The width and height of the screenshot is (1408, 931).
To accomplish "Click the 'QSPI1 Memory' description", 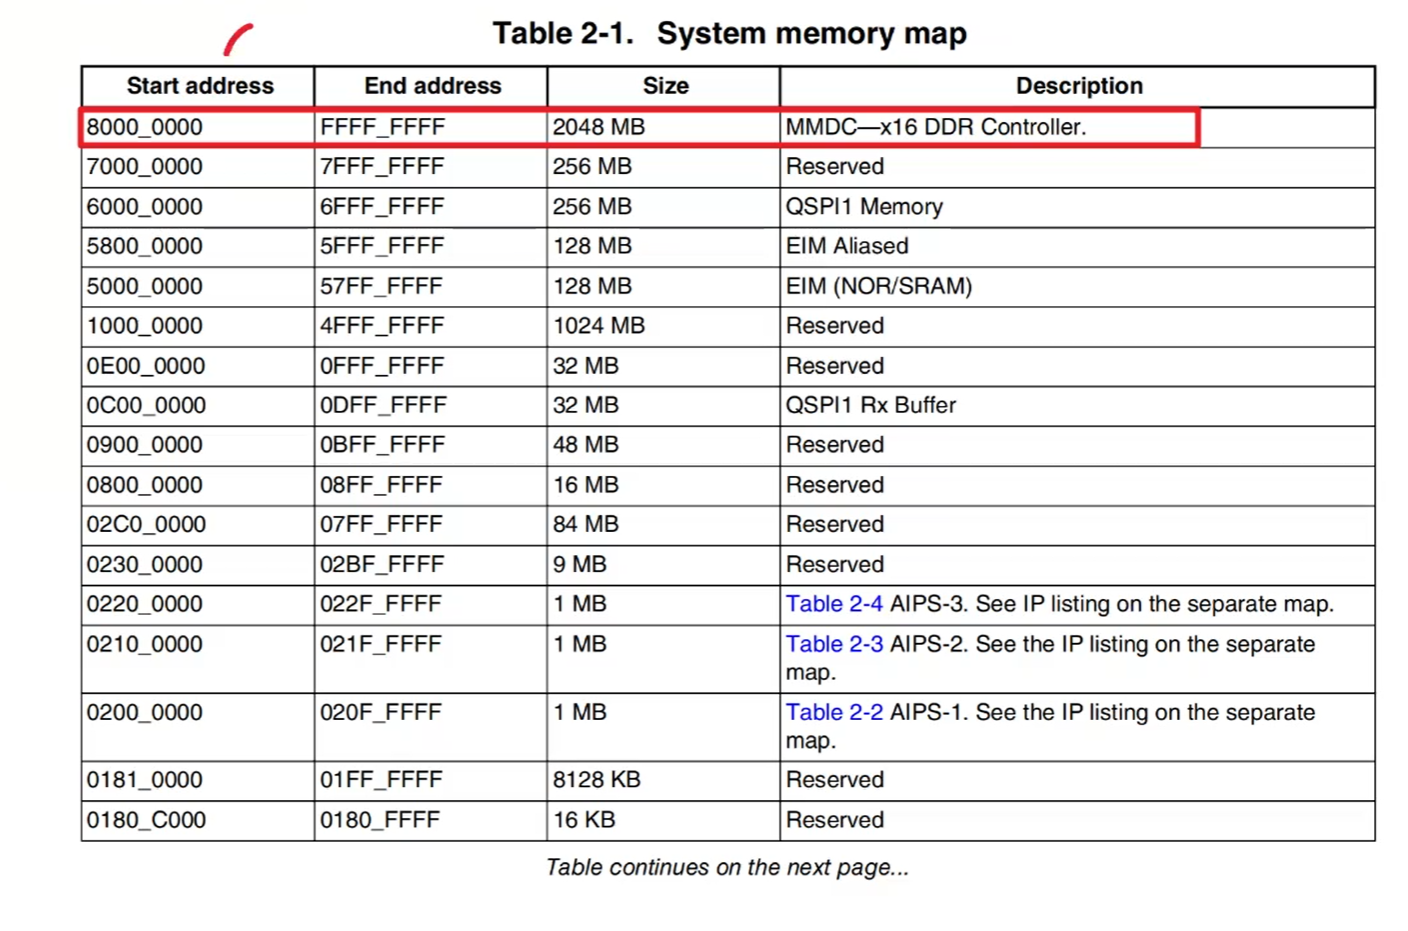I will (864, 206).
